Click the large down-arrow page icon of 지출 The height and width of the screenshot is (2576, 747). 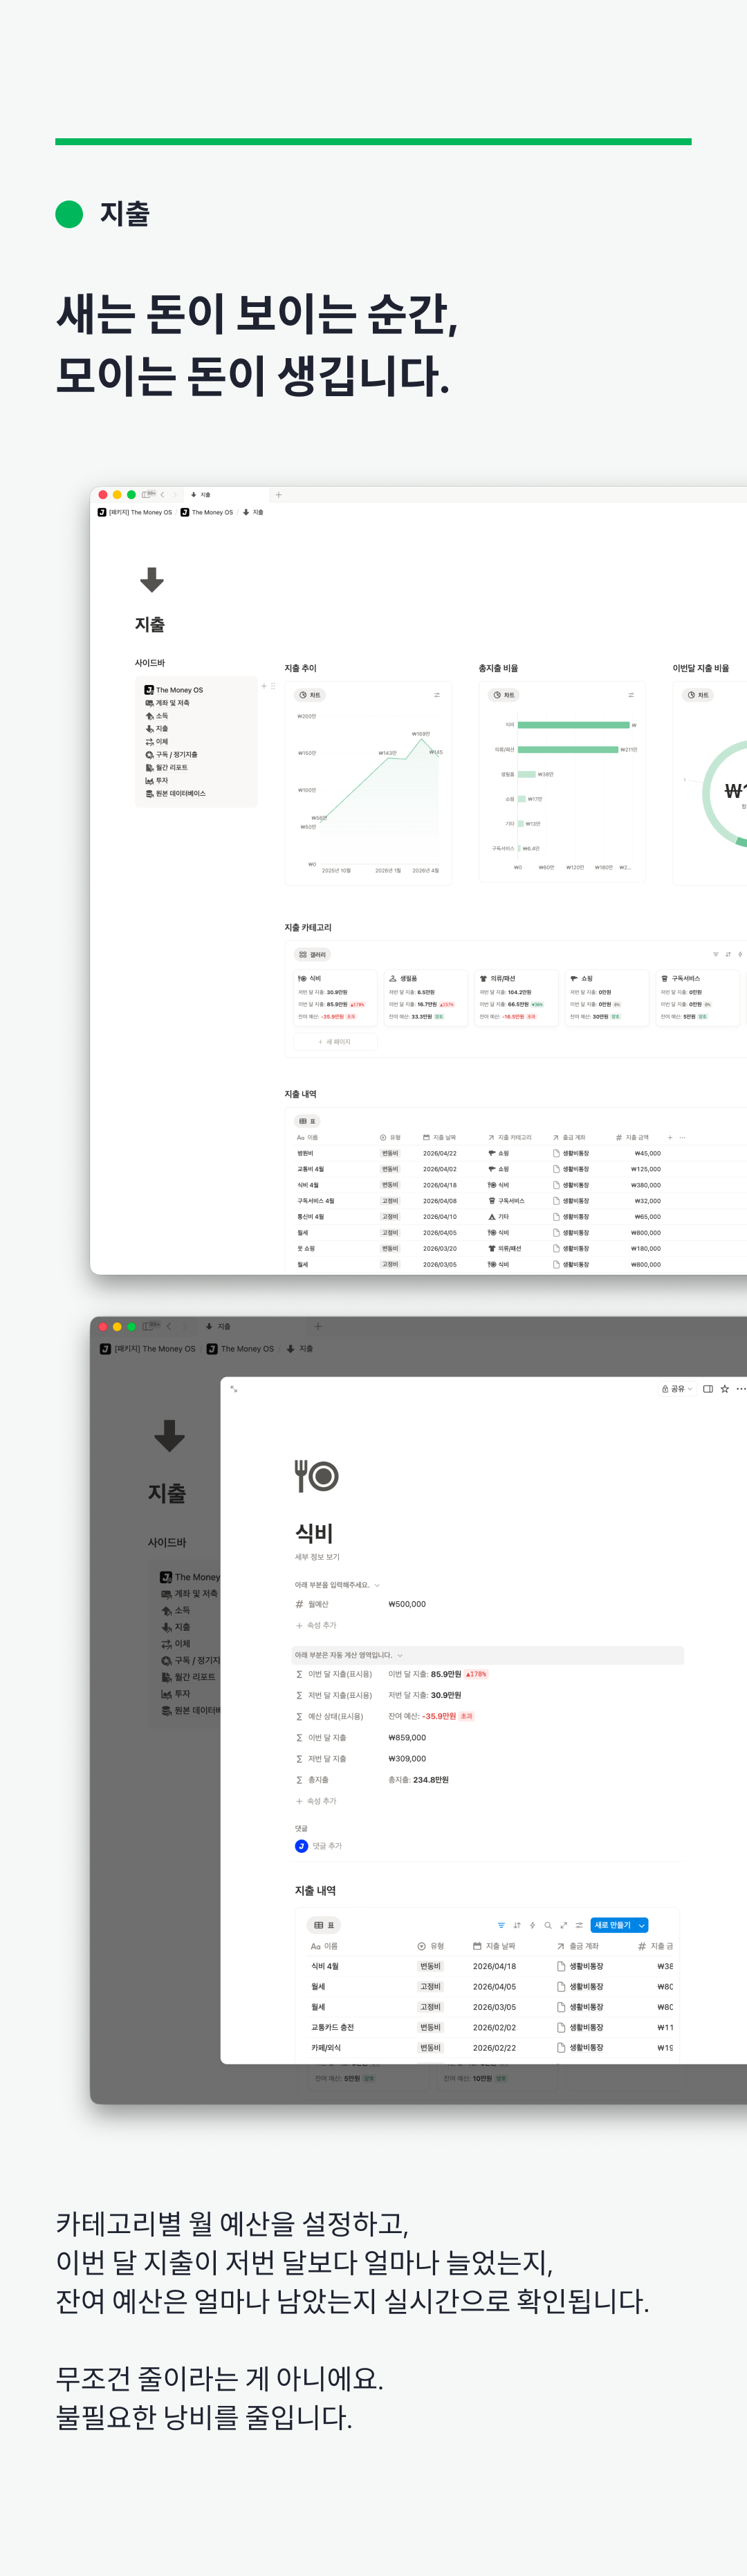tap(152, 580)
